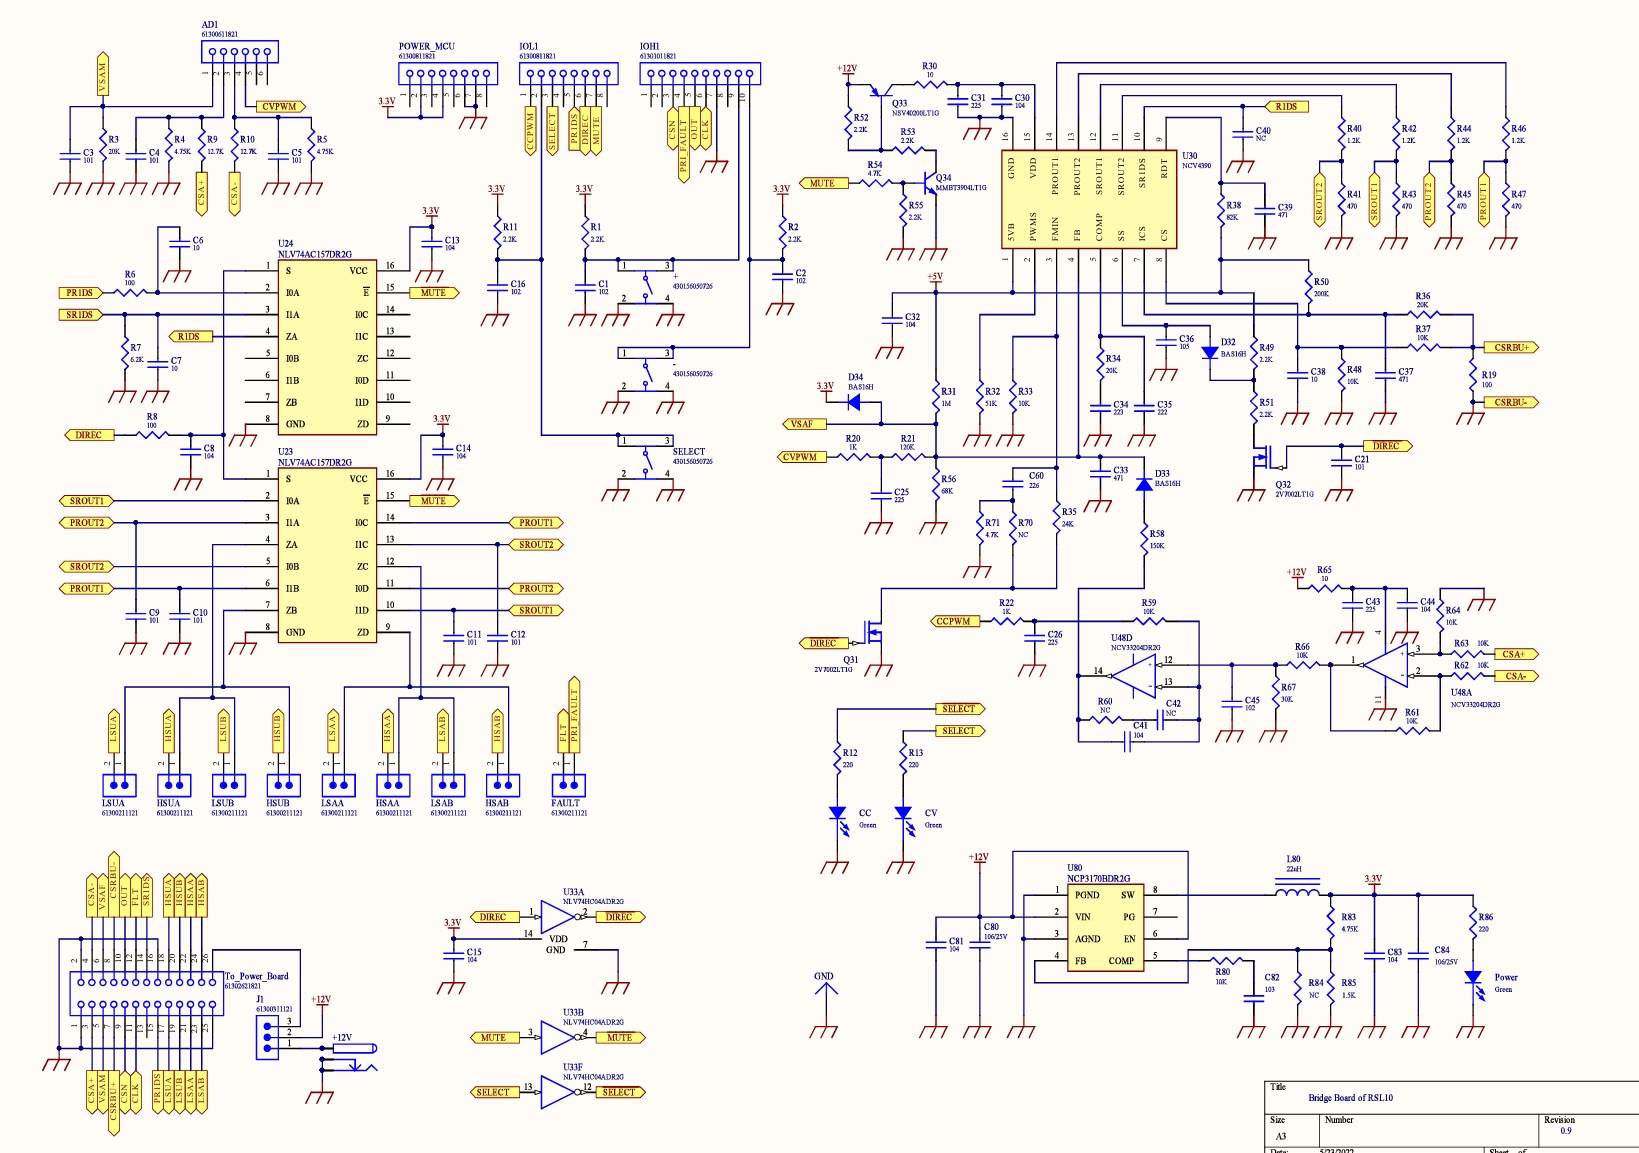Select the D33 BAS16H diode

click(1144, 483)
